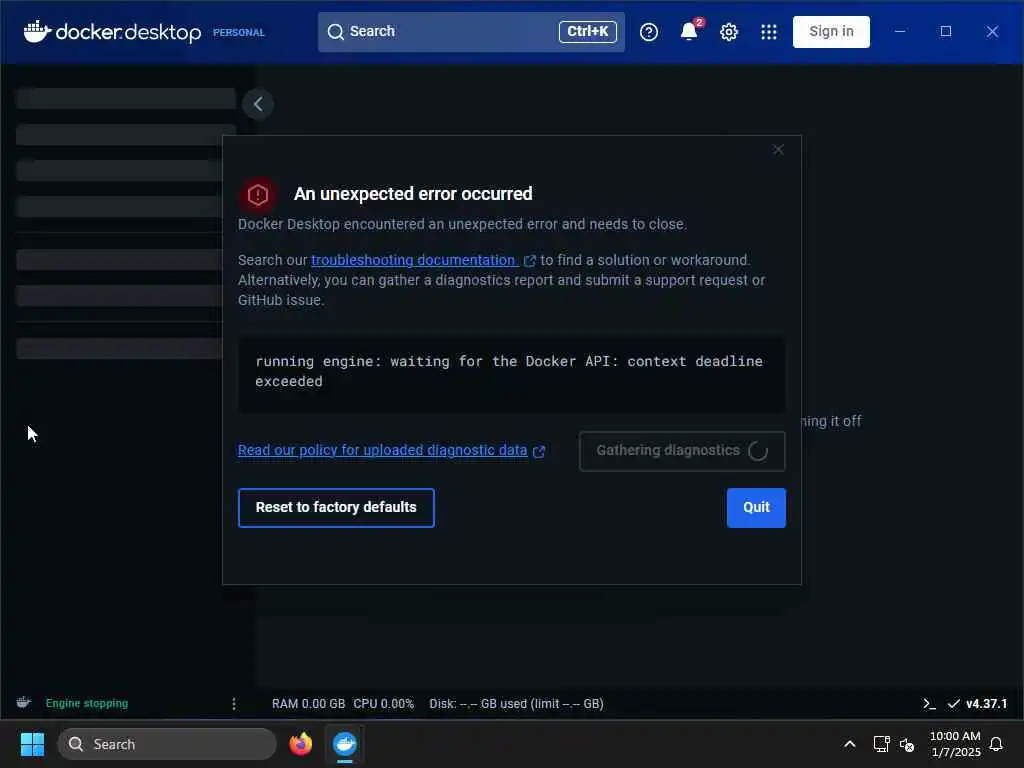Click the Docker Desktop whale logo
Screen dimensions: 1024x768
coord(37,31)
